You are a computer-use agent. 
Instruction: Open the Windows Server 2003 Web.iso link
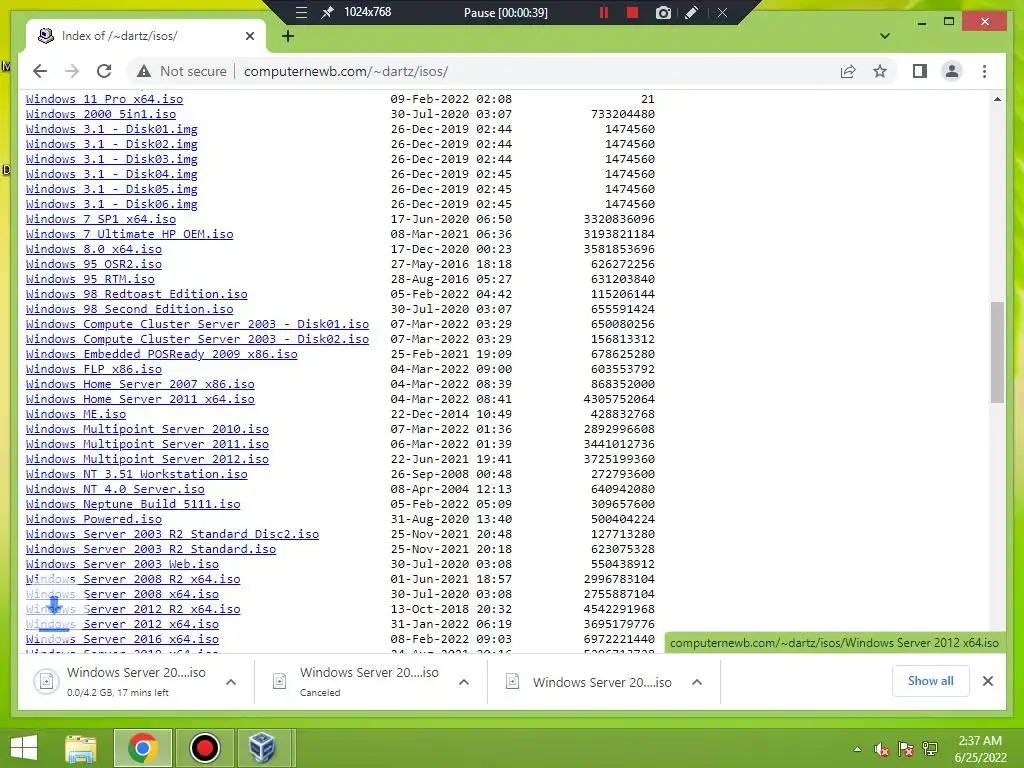pos(122,565)
